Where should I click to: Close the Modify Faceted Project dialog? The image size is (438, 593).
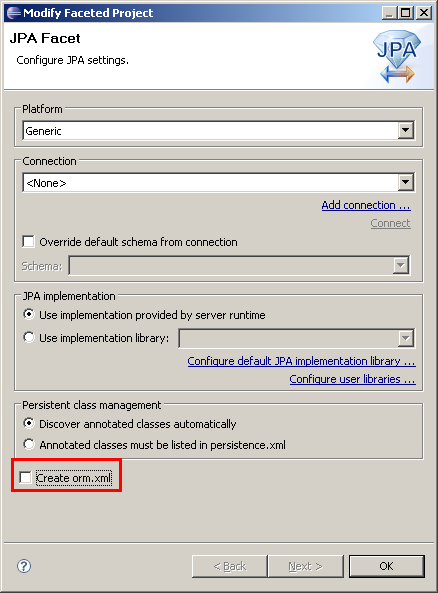pos(424,13)
